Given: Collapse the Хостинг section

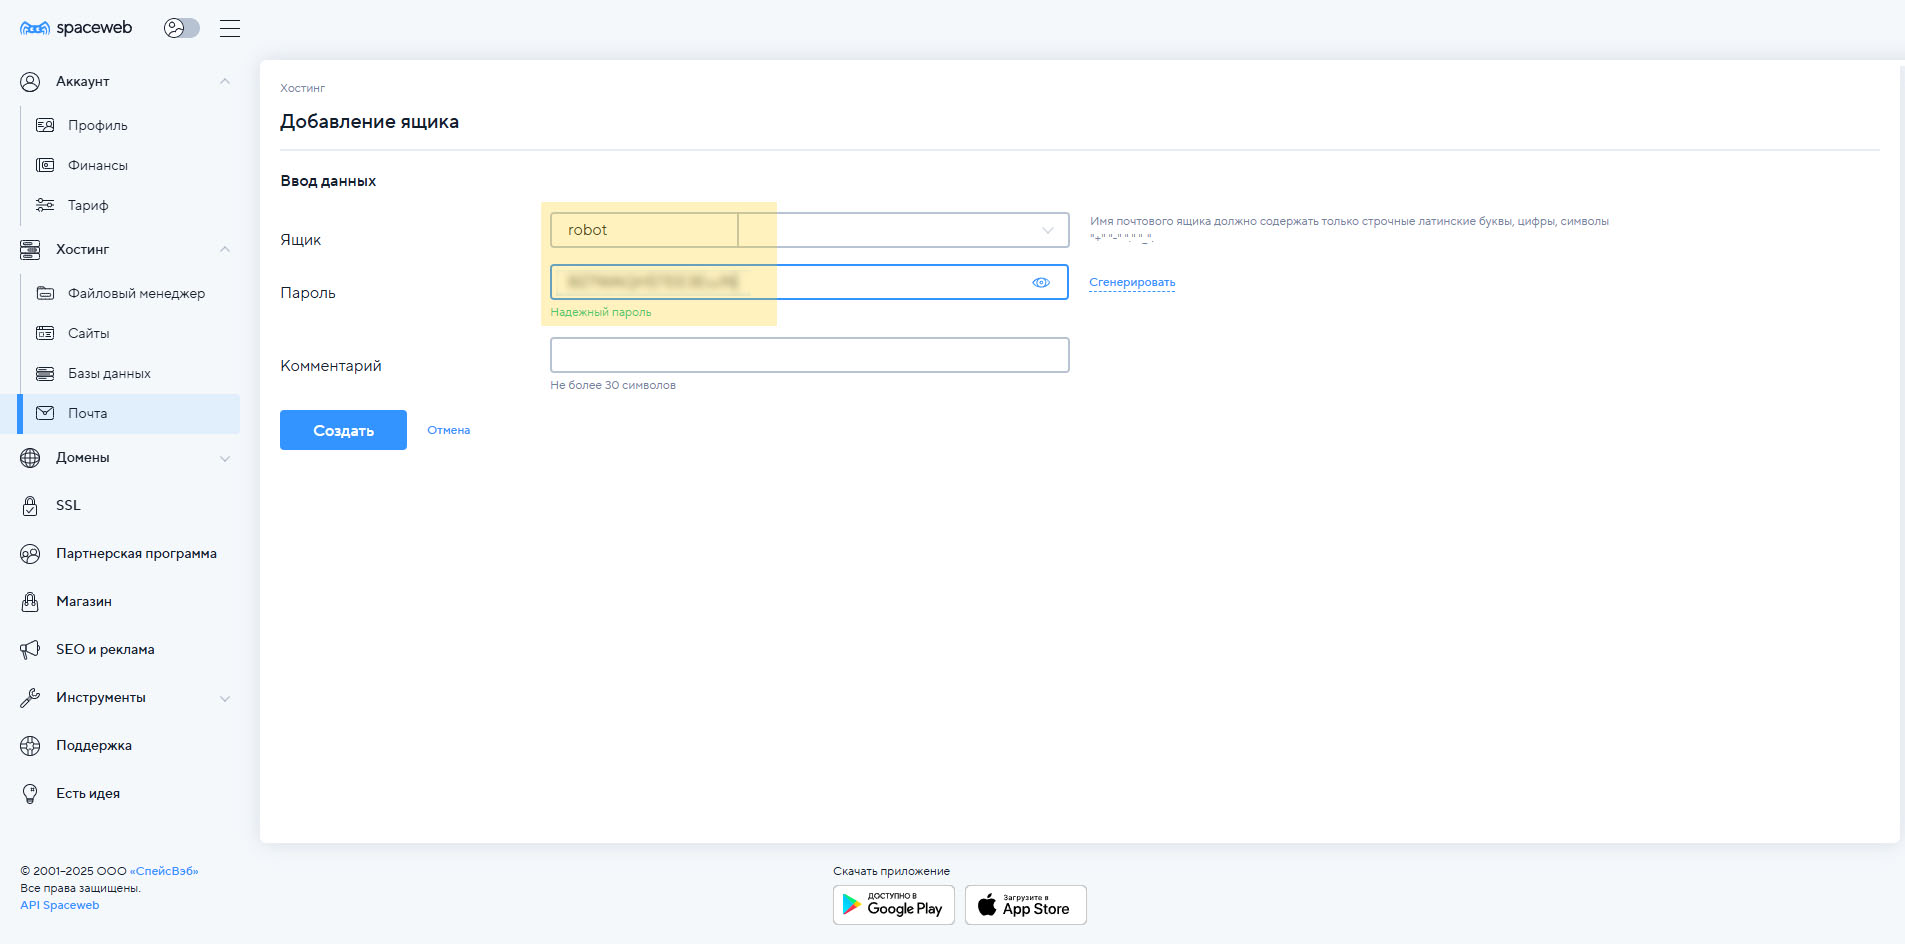Looking at the screenshot, I should pos(225,249).
